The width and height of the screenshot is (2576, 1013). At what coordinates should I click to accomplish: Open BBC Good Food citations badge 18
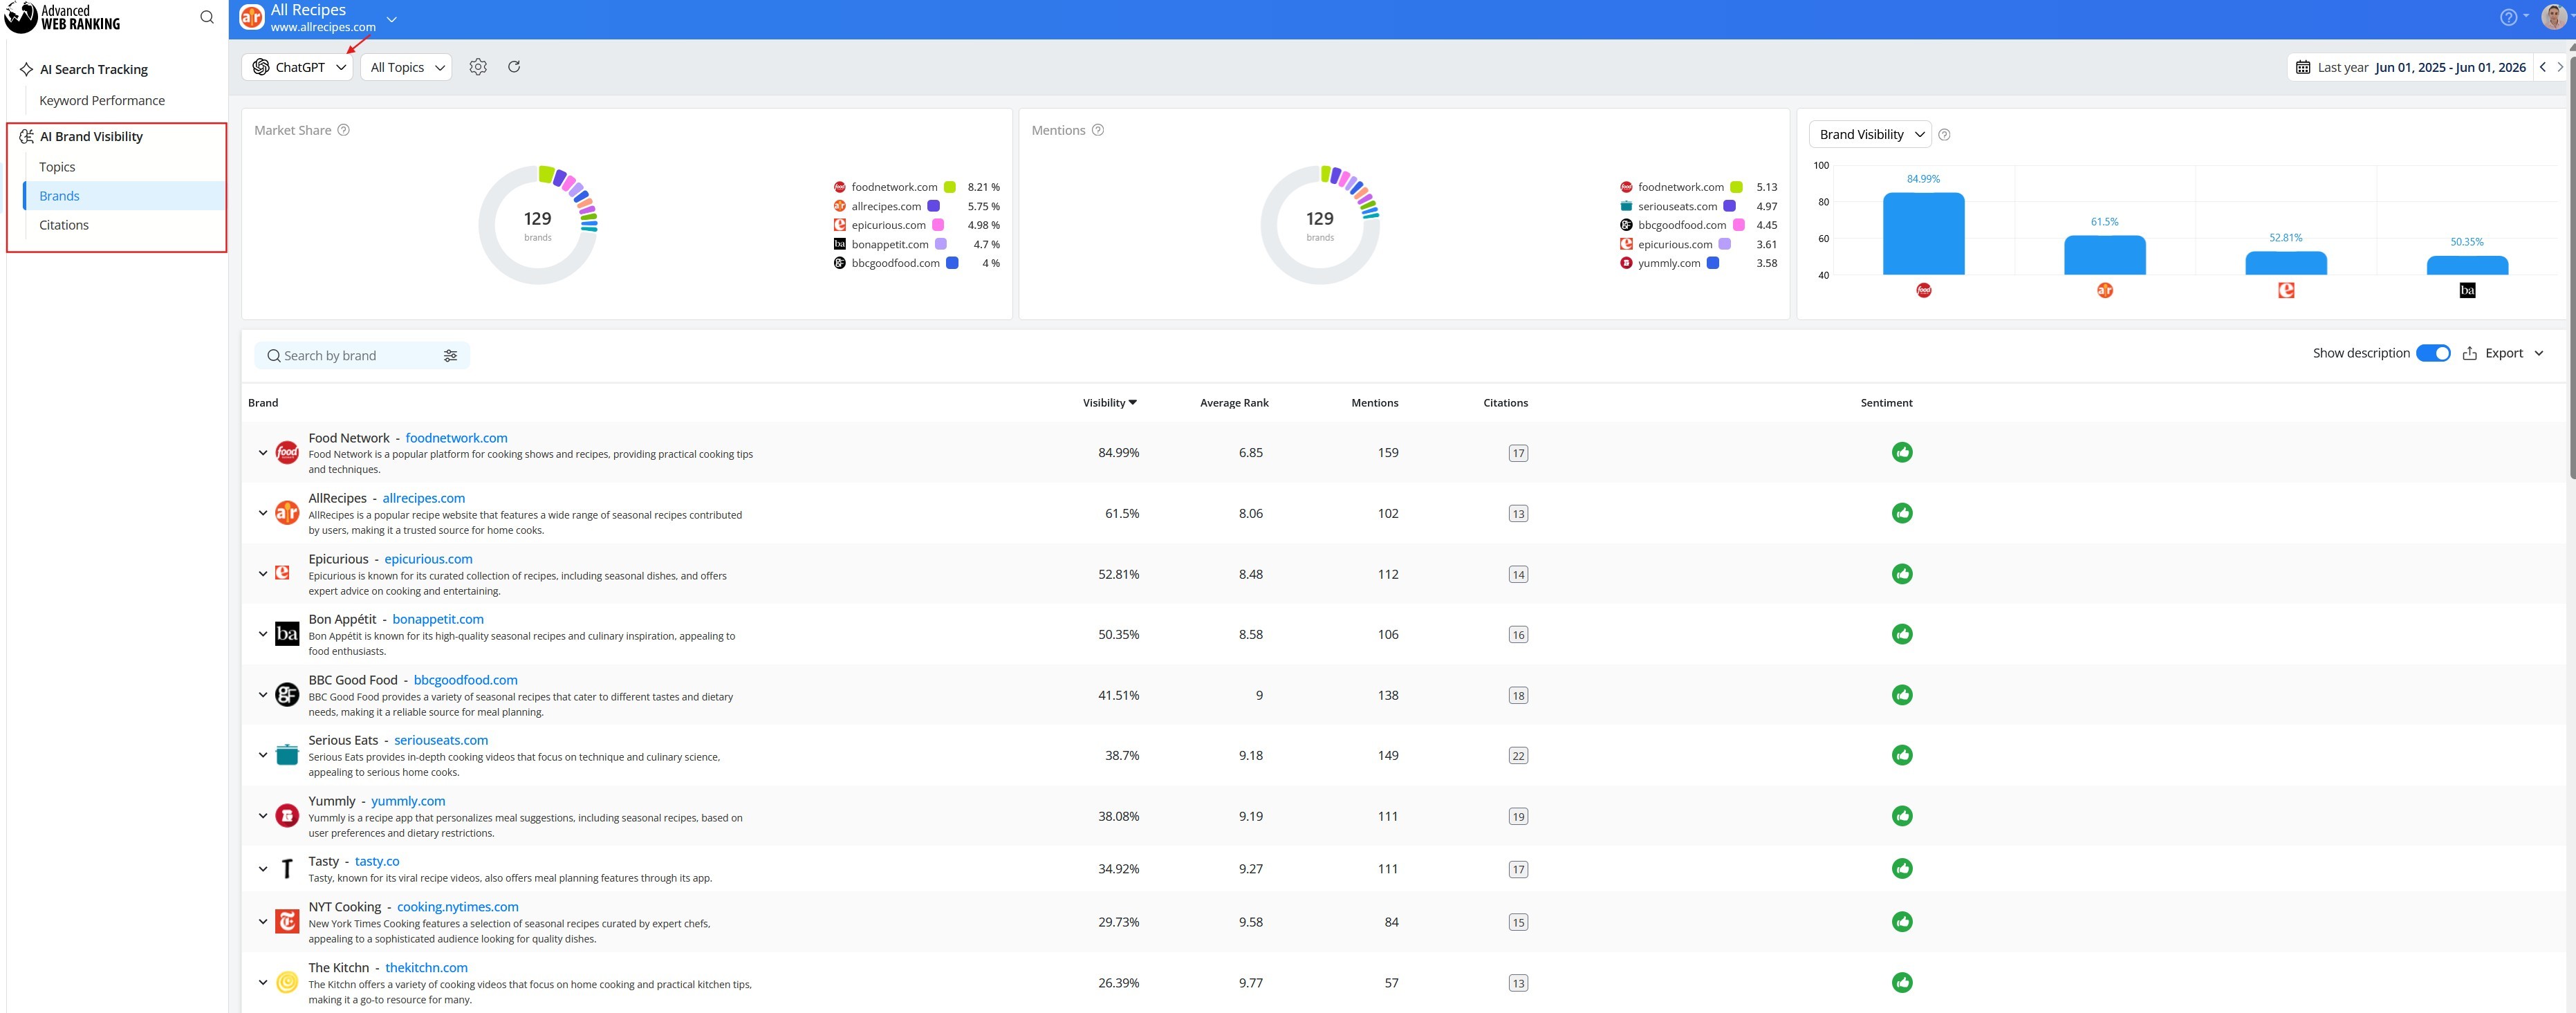coord(1518,696)
